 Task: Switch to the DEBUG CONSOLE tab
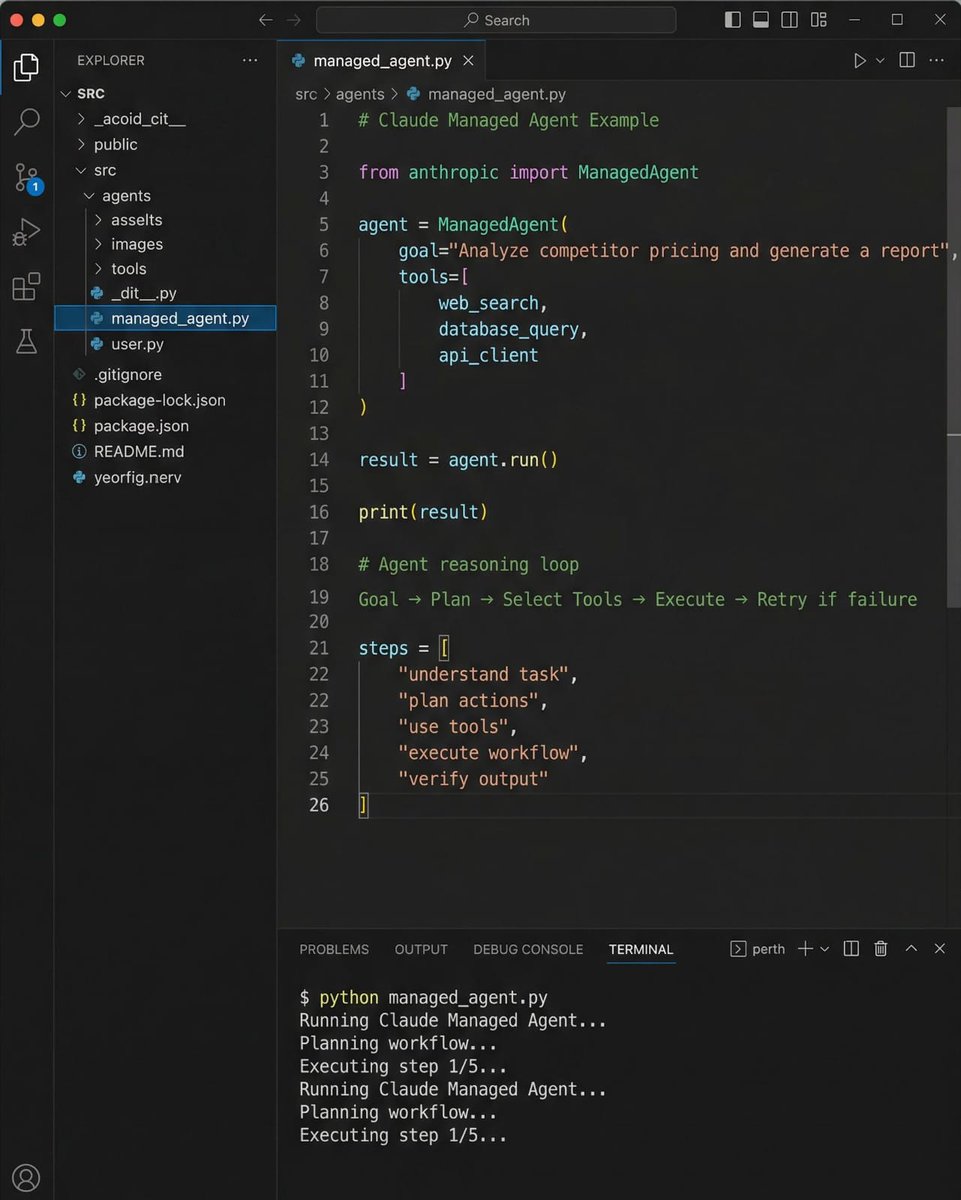528,949
